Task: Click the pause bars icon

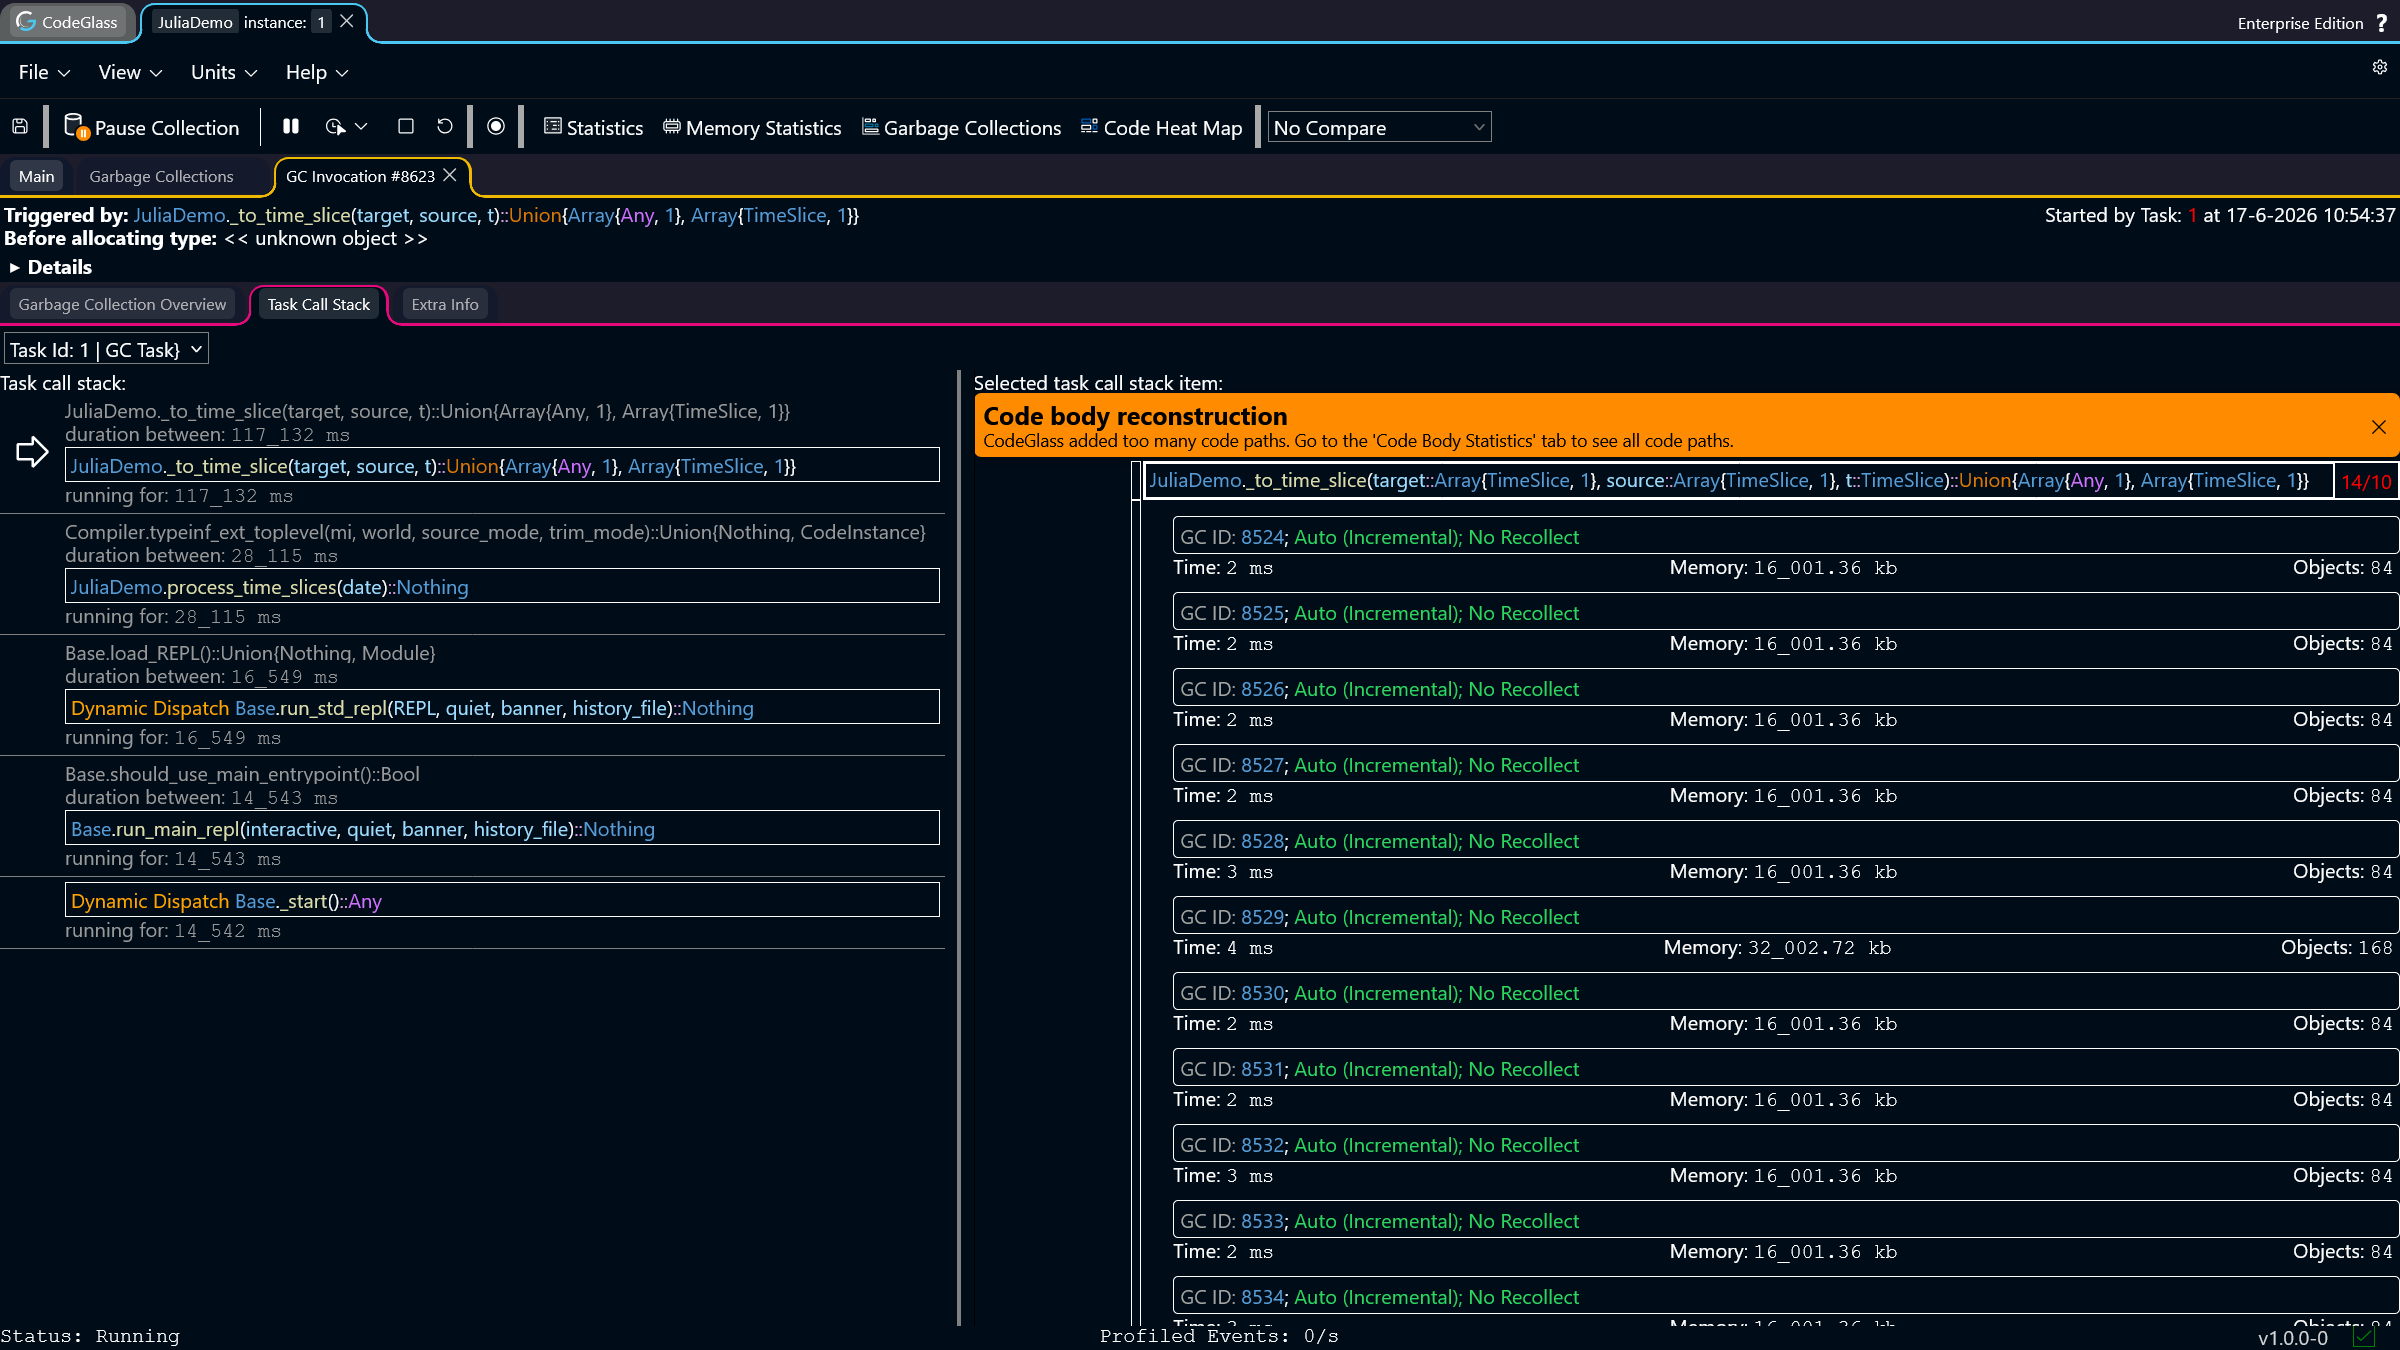Action: pos(291,127)
